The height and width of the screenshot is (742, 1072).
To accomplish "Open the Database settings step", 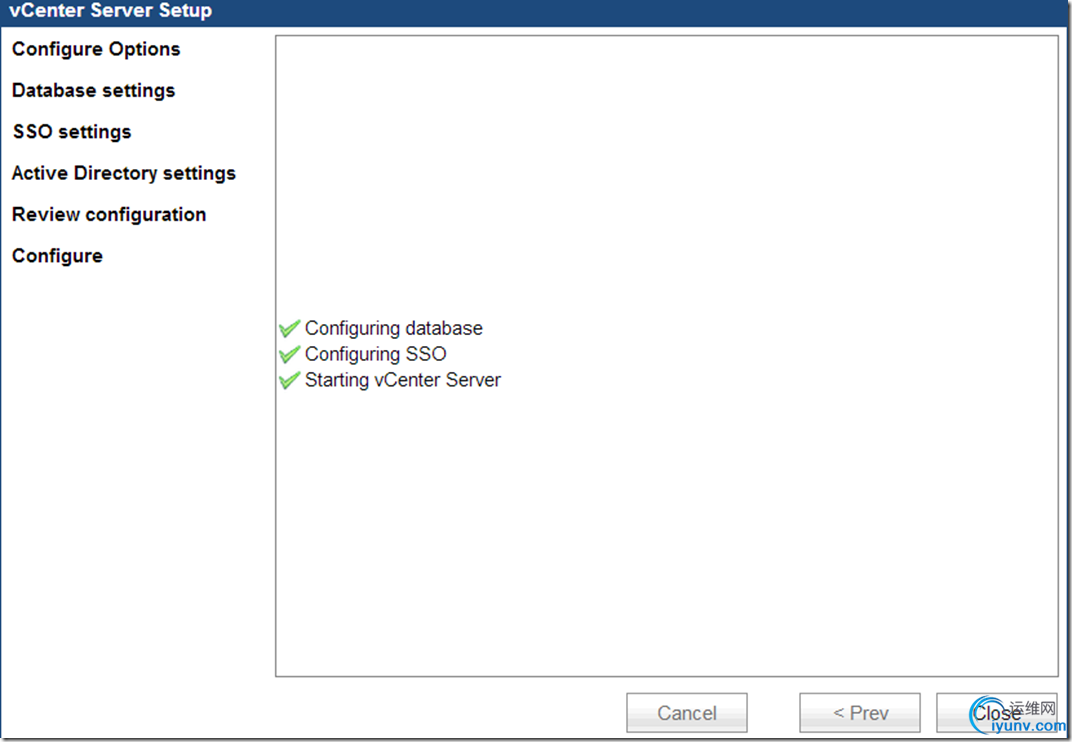I will [x=94, y=90].
